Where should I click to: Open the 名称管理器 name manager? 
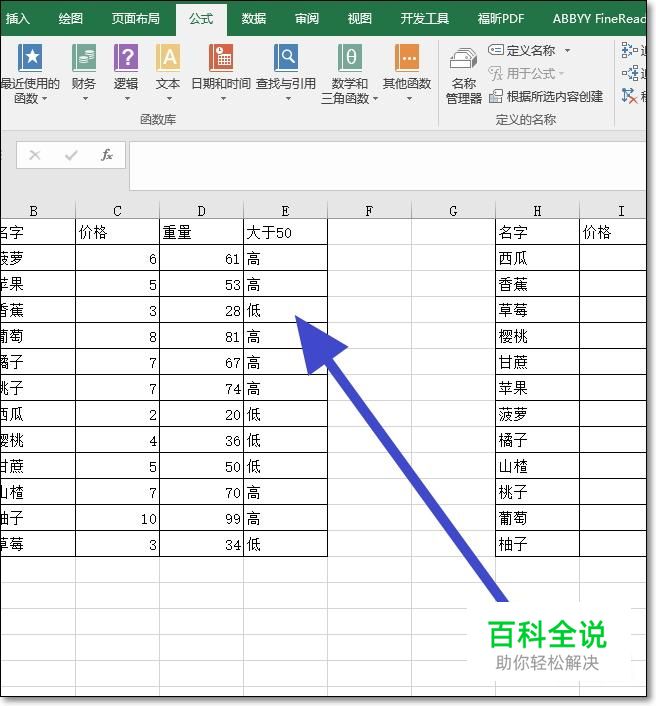point(463,77)
